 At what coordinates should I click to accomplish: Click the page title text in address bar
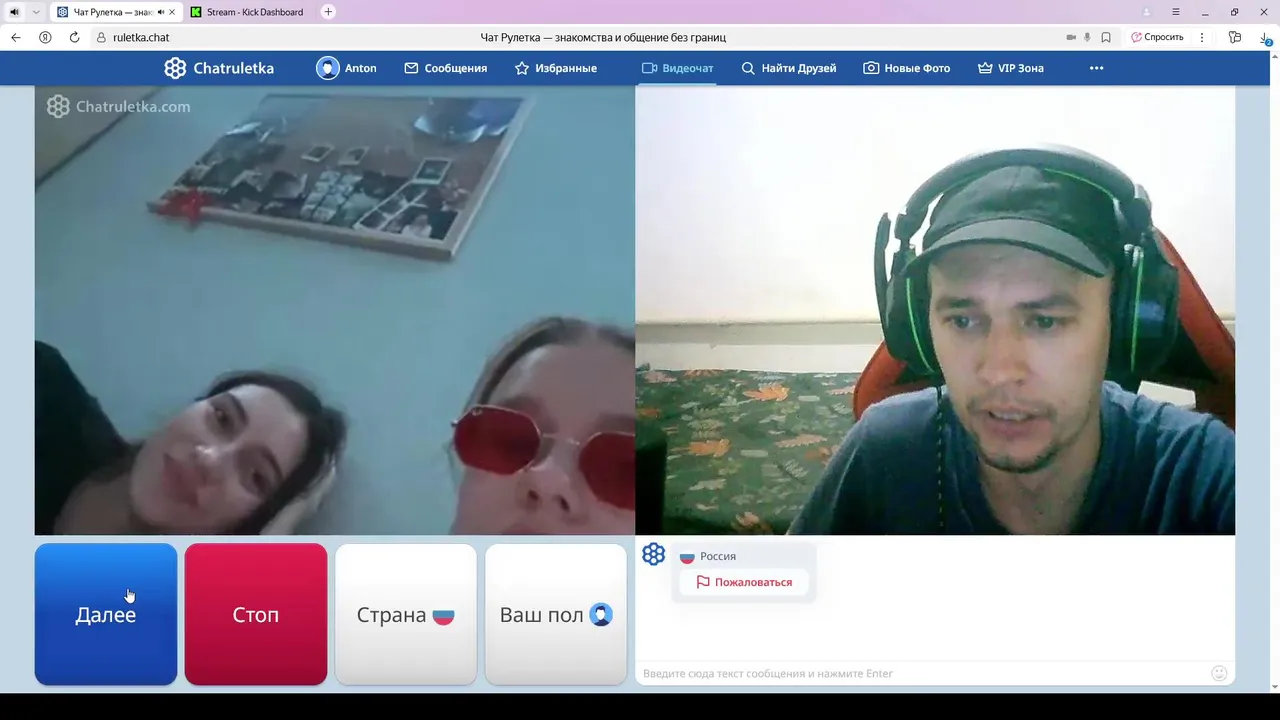click(603, 37)
